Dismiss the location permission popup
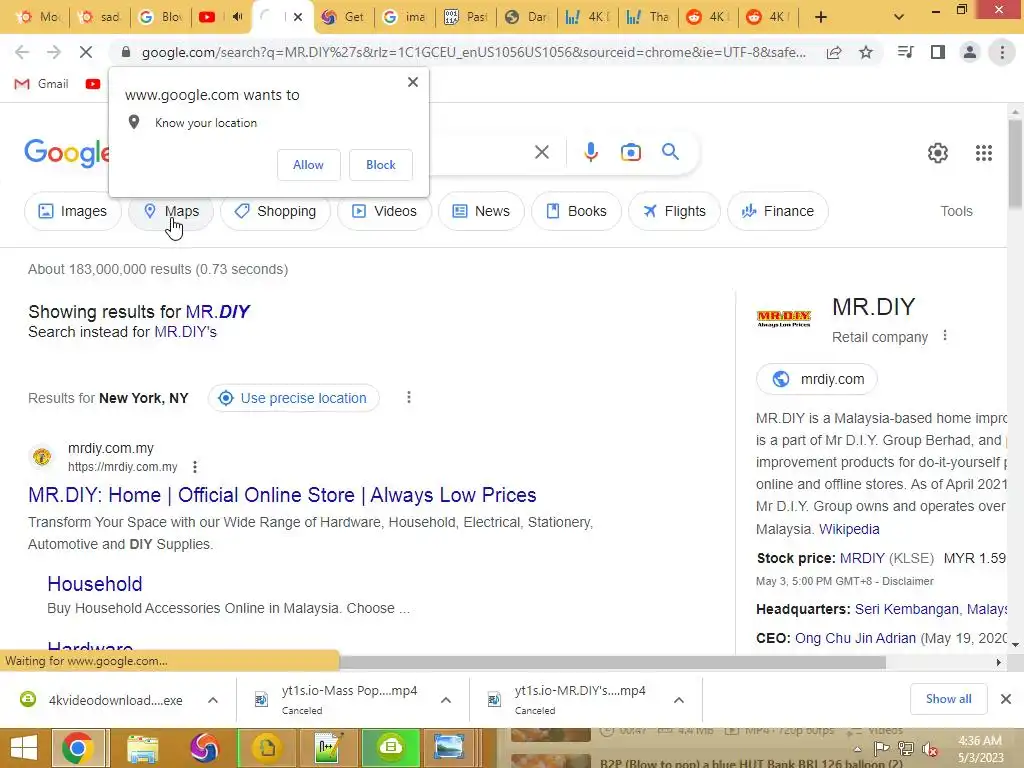1024x768 pixels. (413, 82)
